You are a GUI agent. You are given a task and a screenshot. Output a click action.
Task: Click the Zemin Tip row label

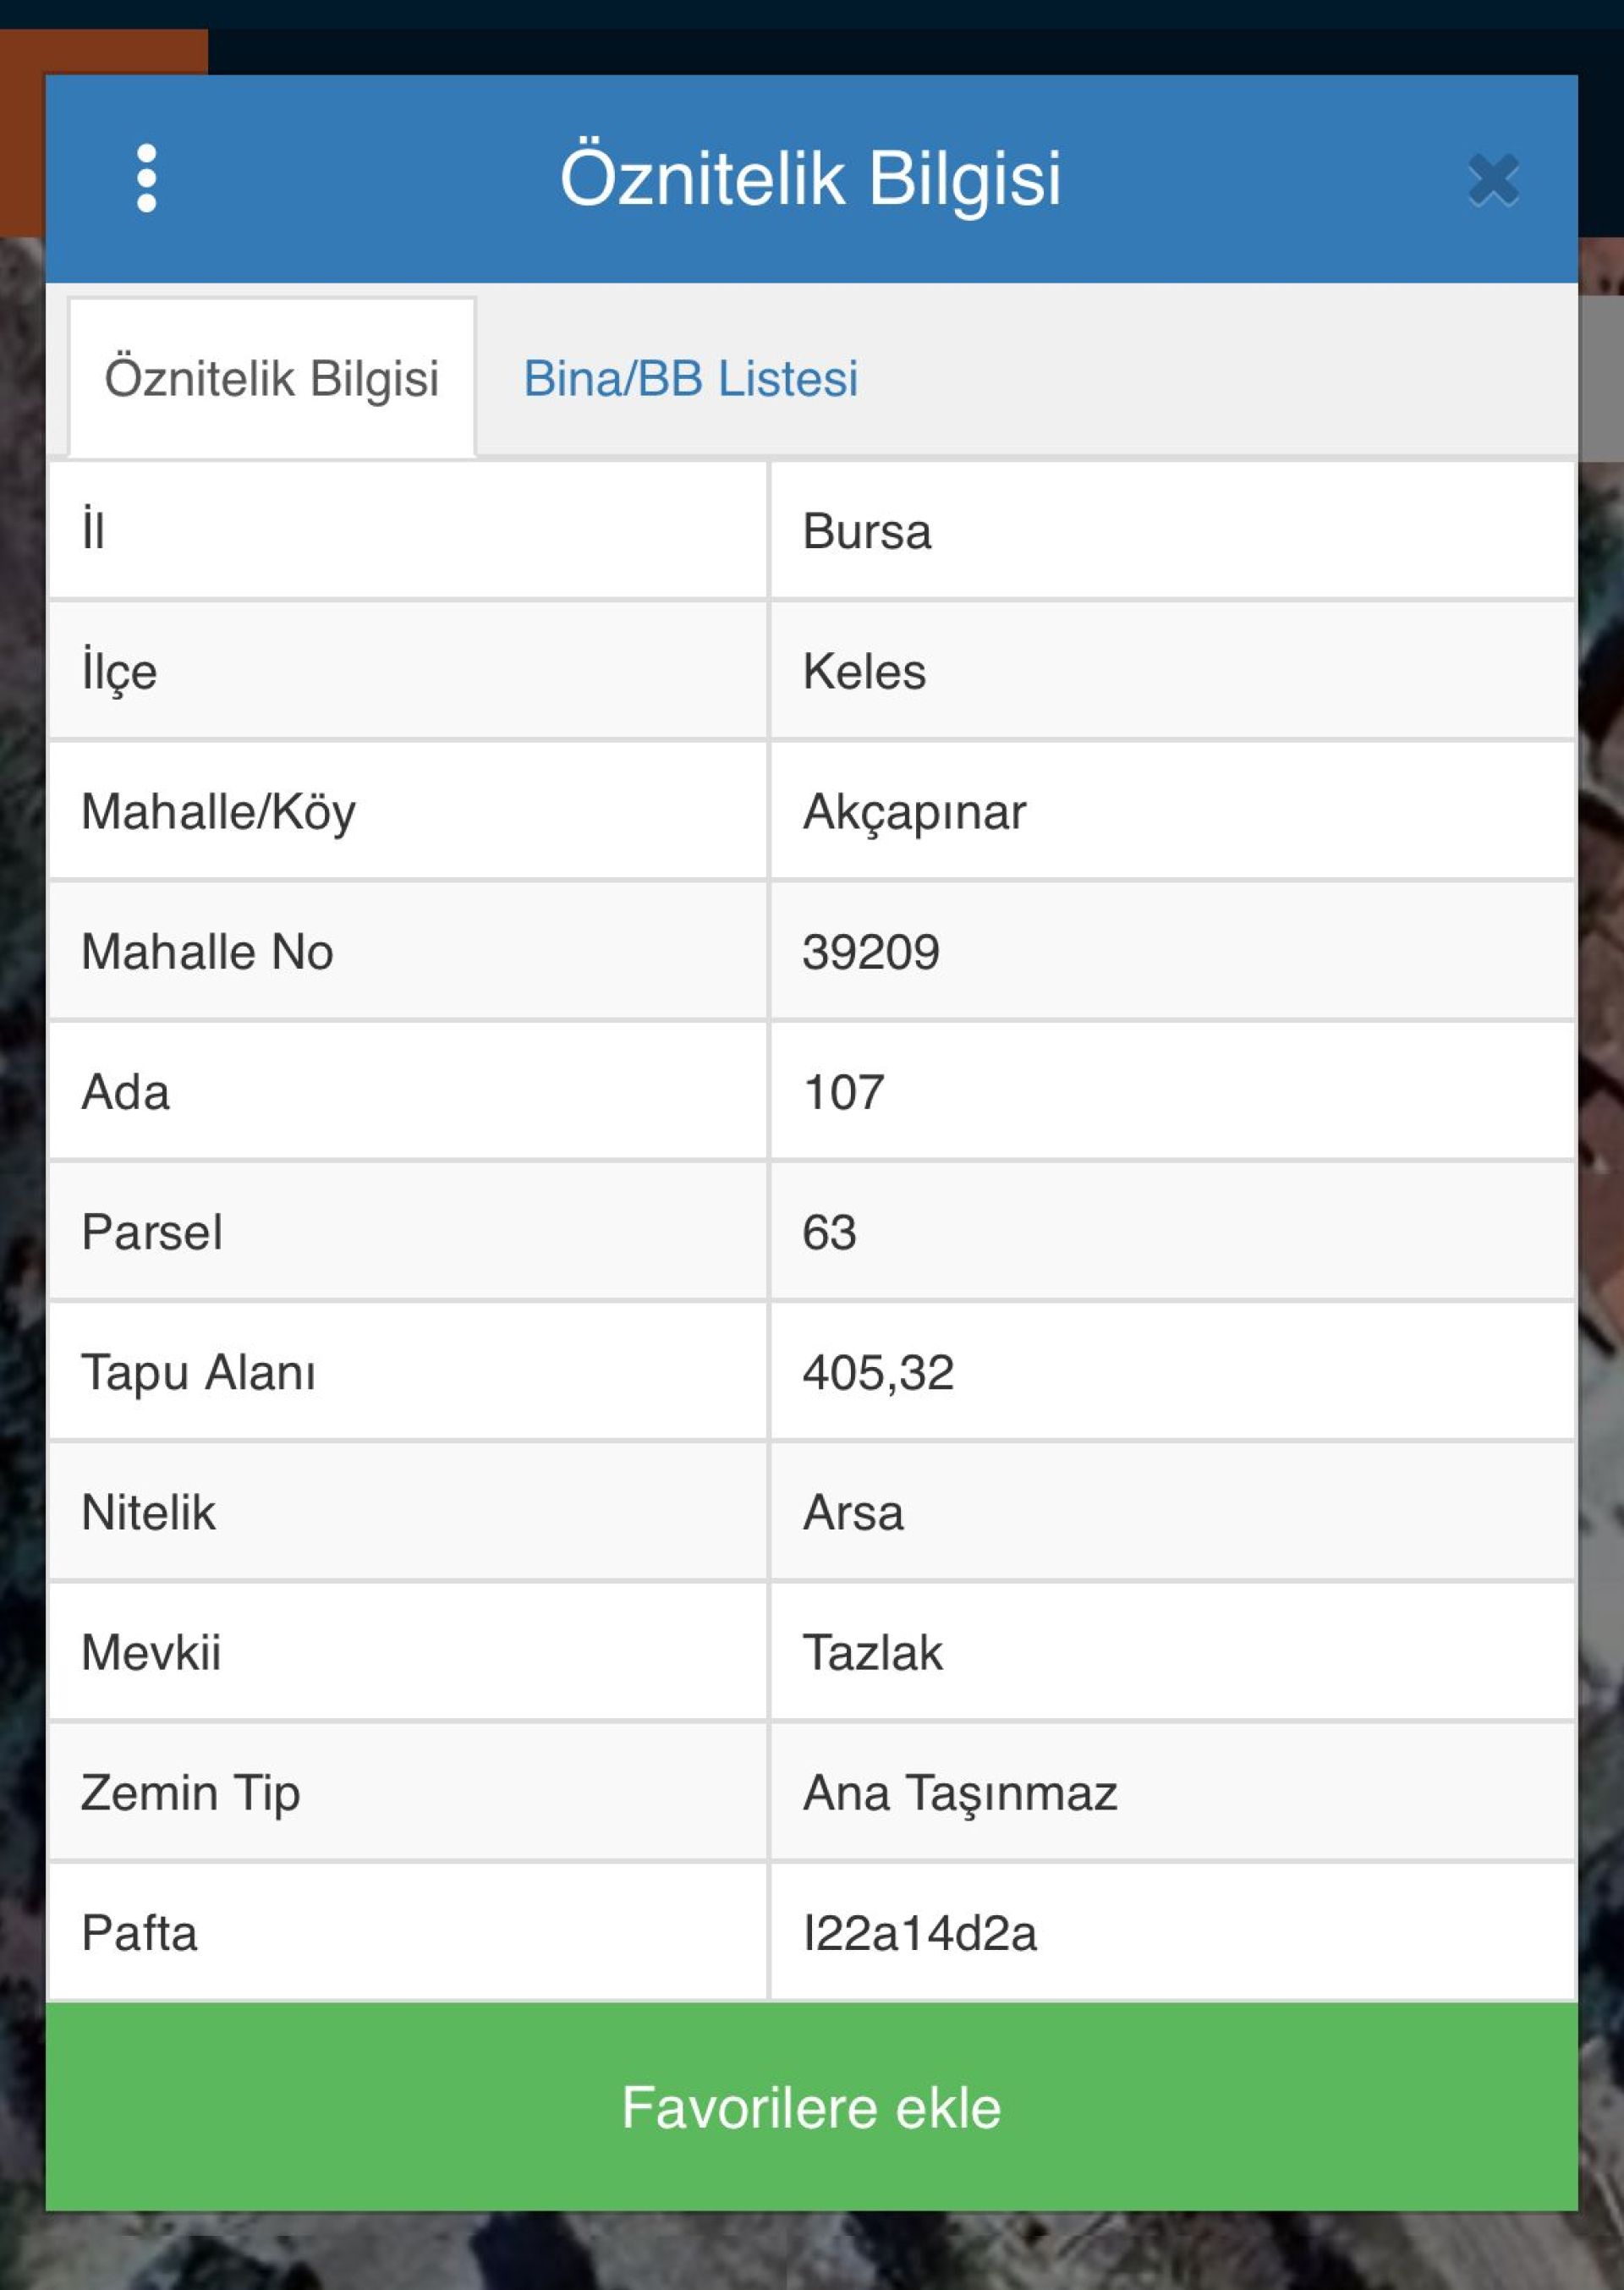point(190,1791)
